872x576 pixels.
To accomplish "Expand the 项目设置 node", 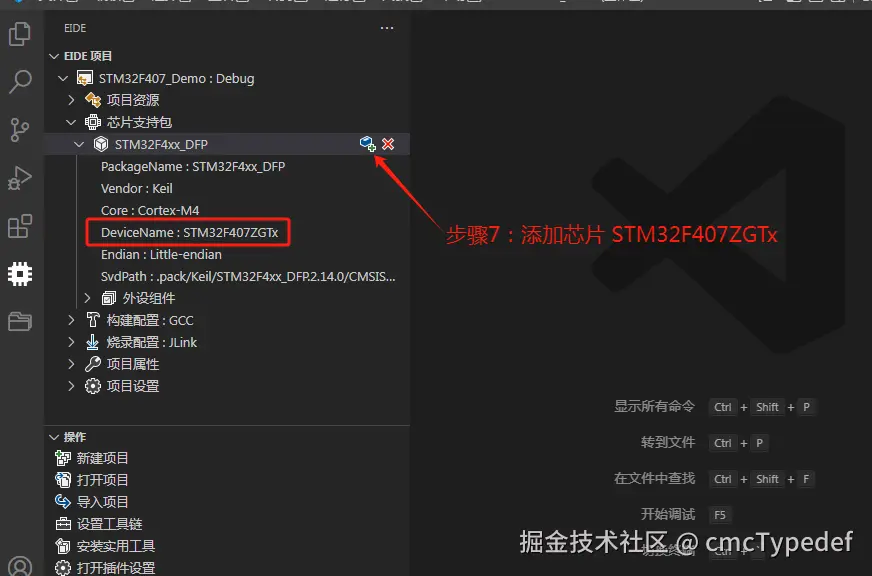I will [71, 386].
